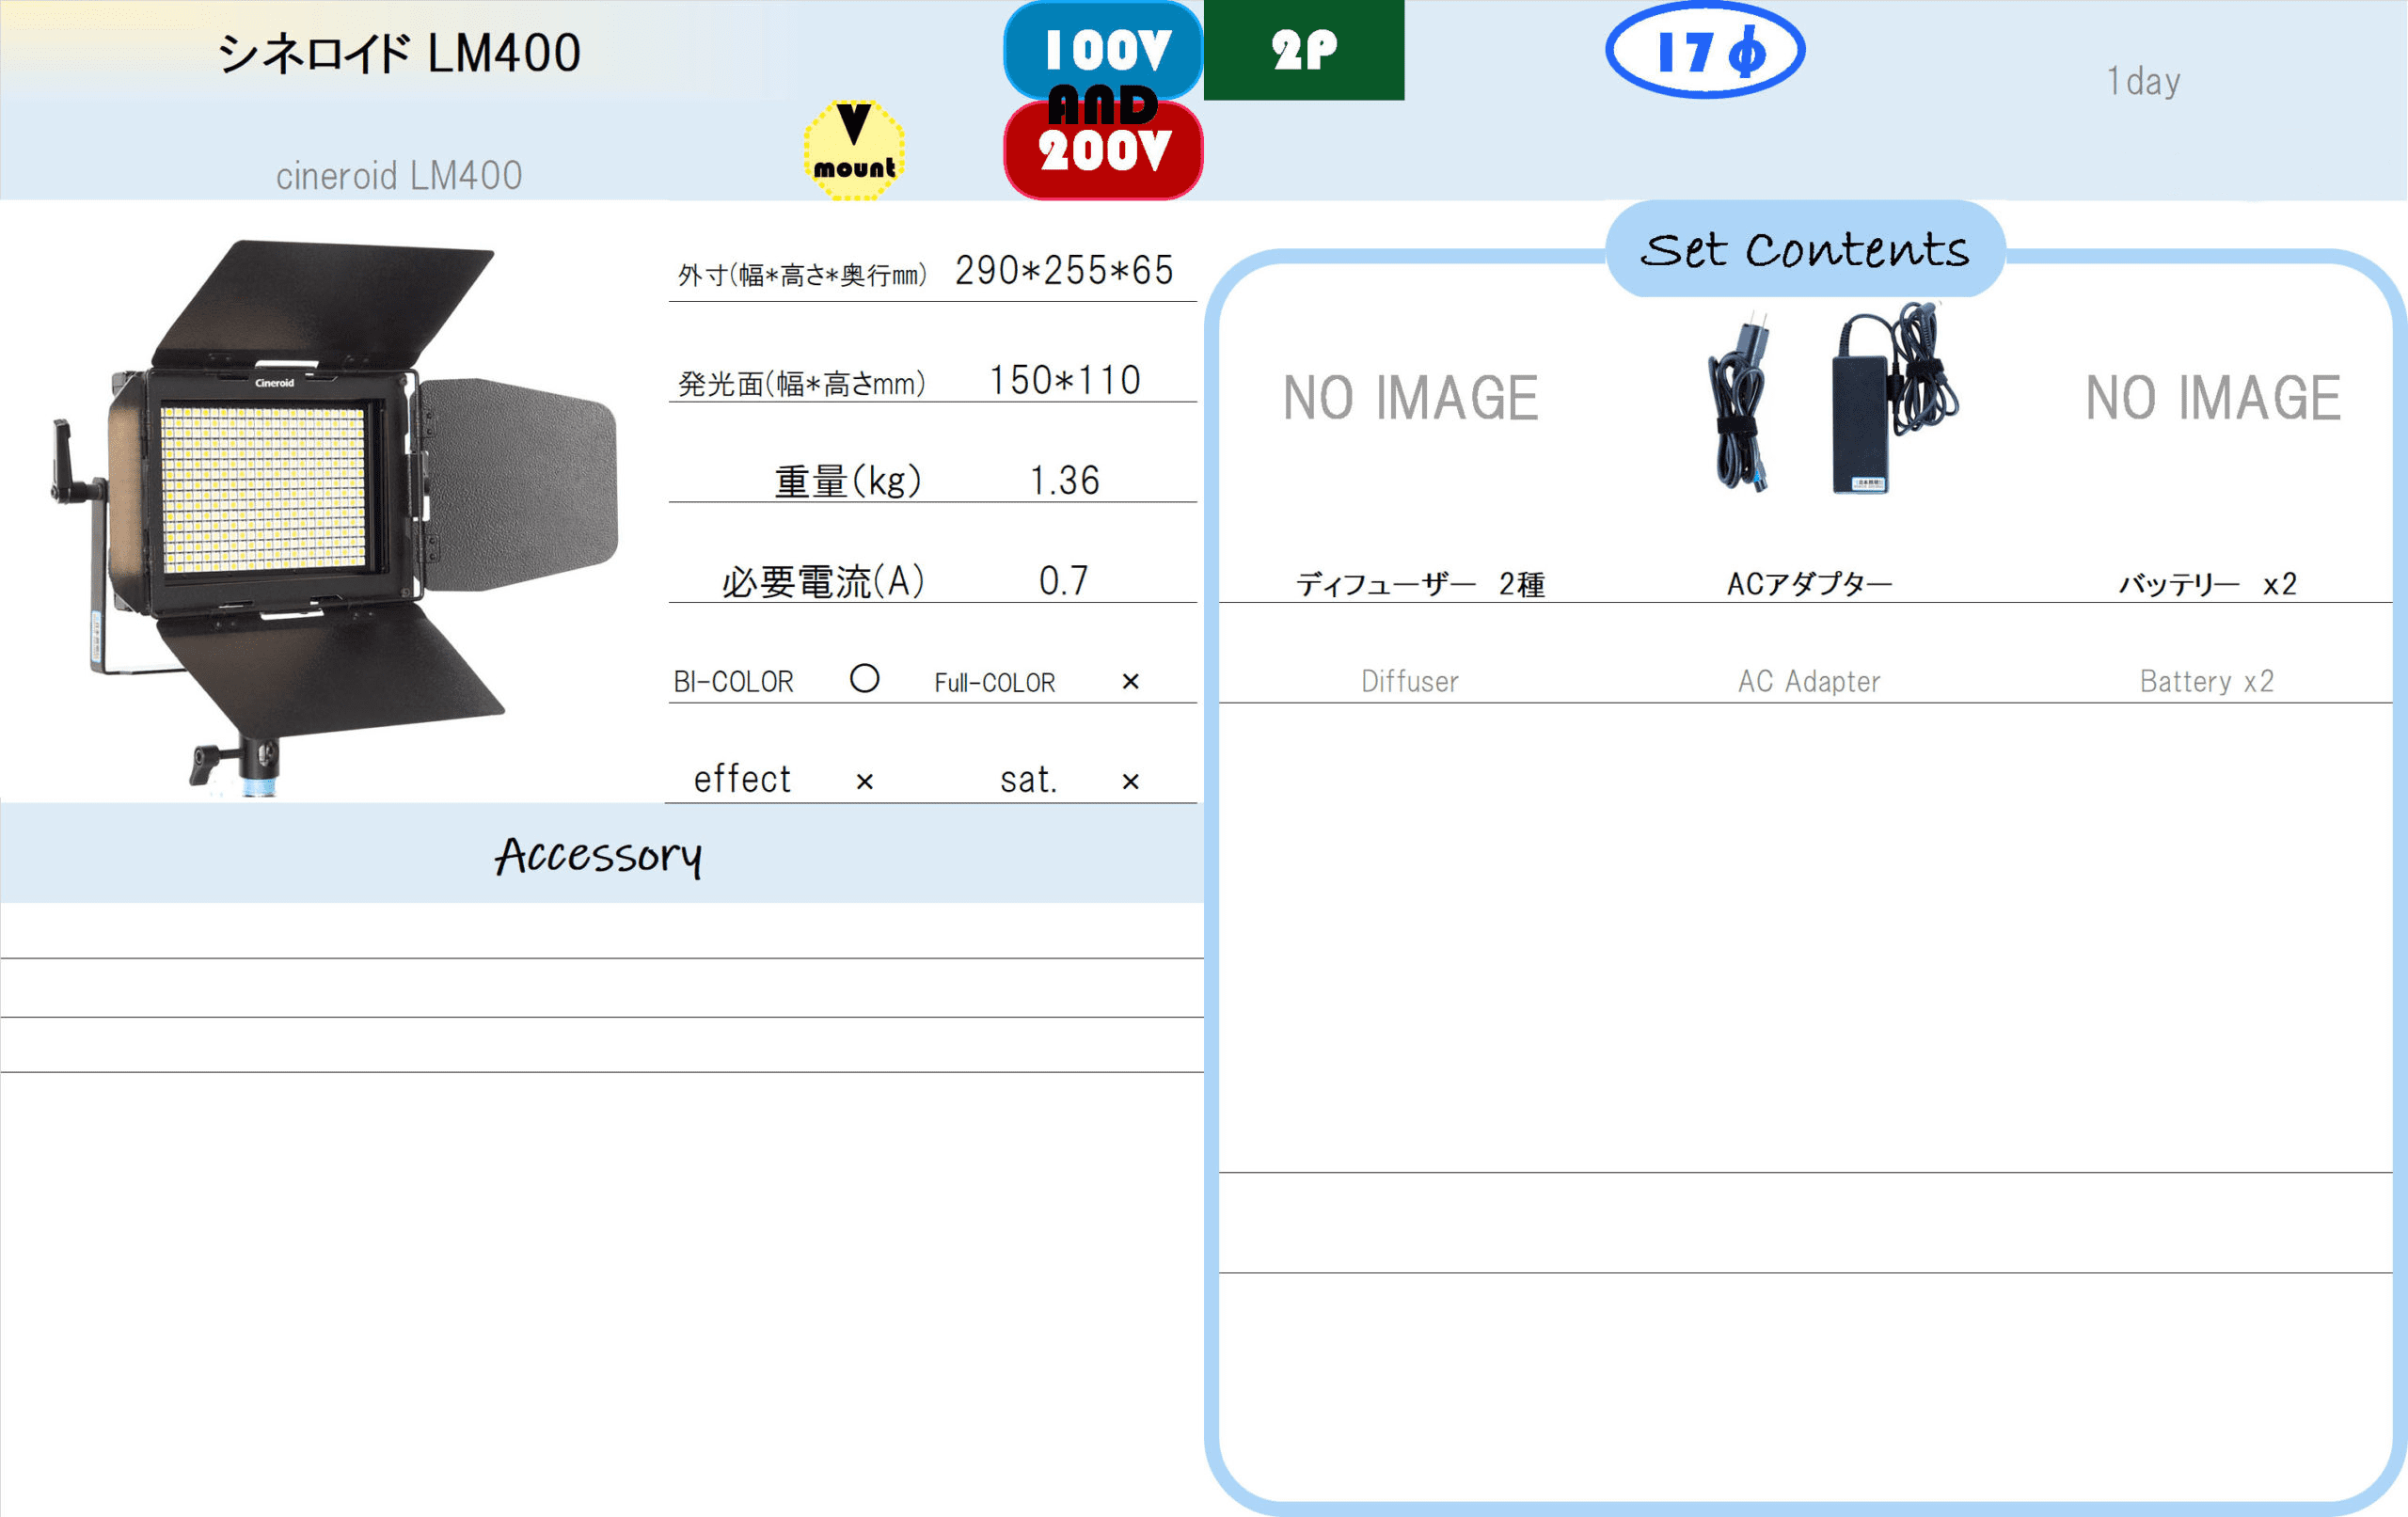Click the green 2P badge

1304,50
